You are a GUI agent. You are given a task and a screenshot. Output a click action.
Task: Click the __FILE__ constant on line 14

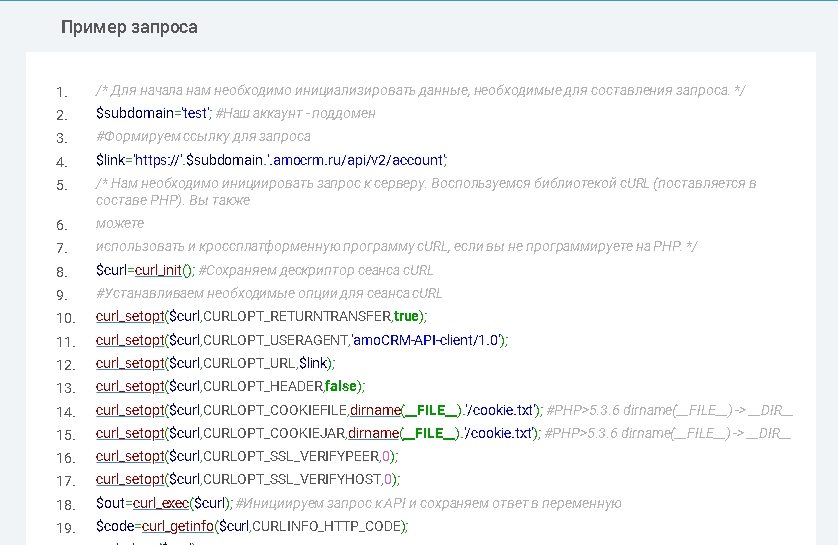(x=430, y=410)
